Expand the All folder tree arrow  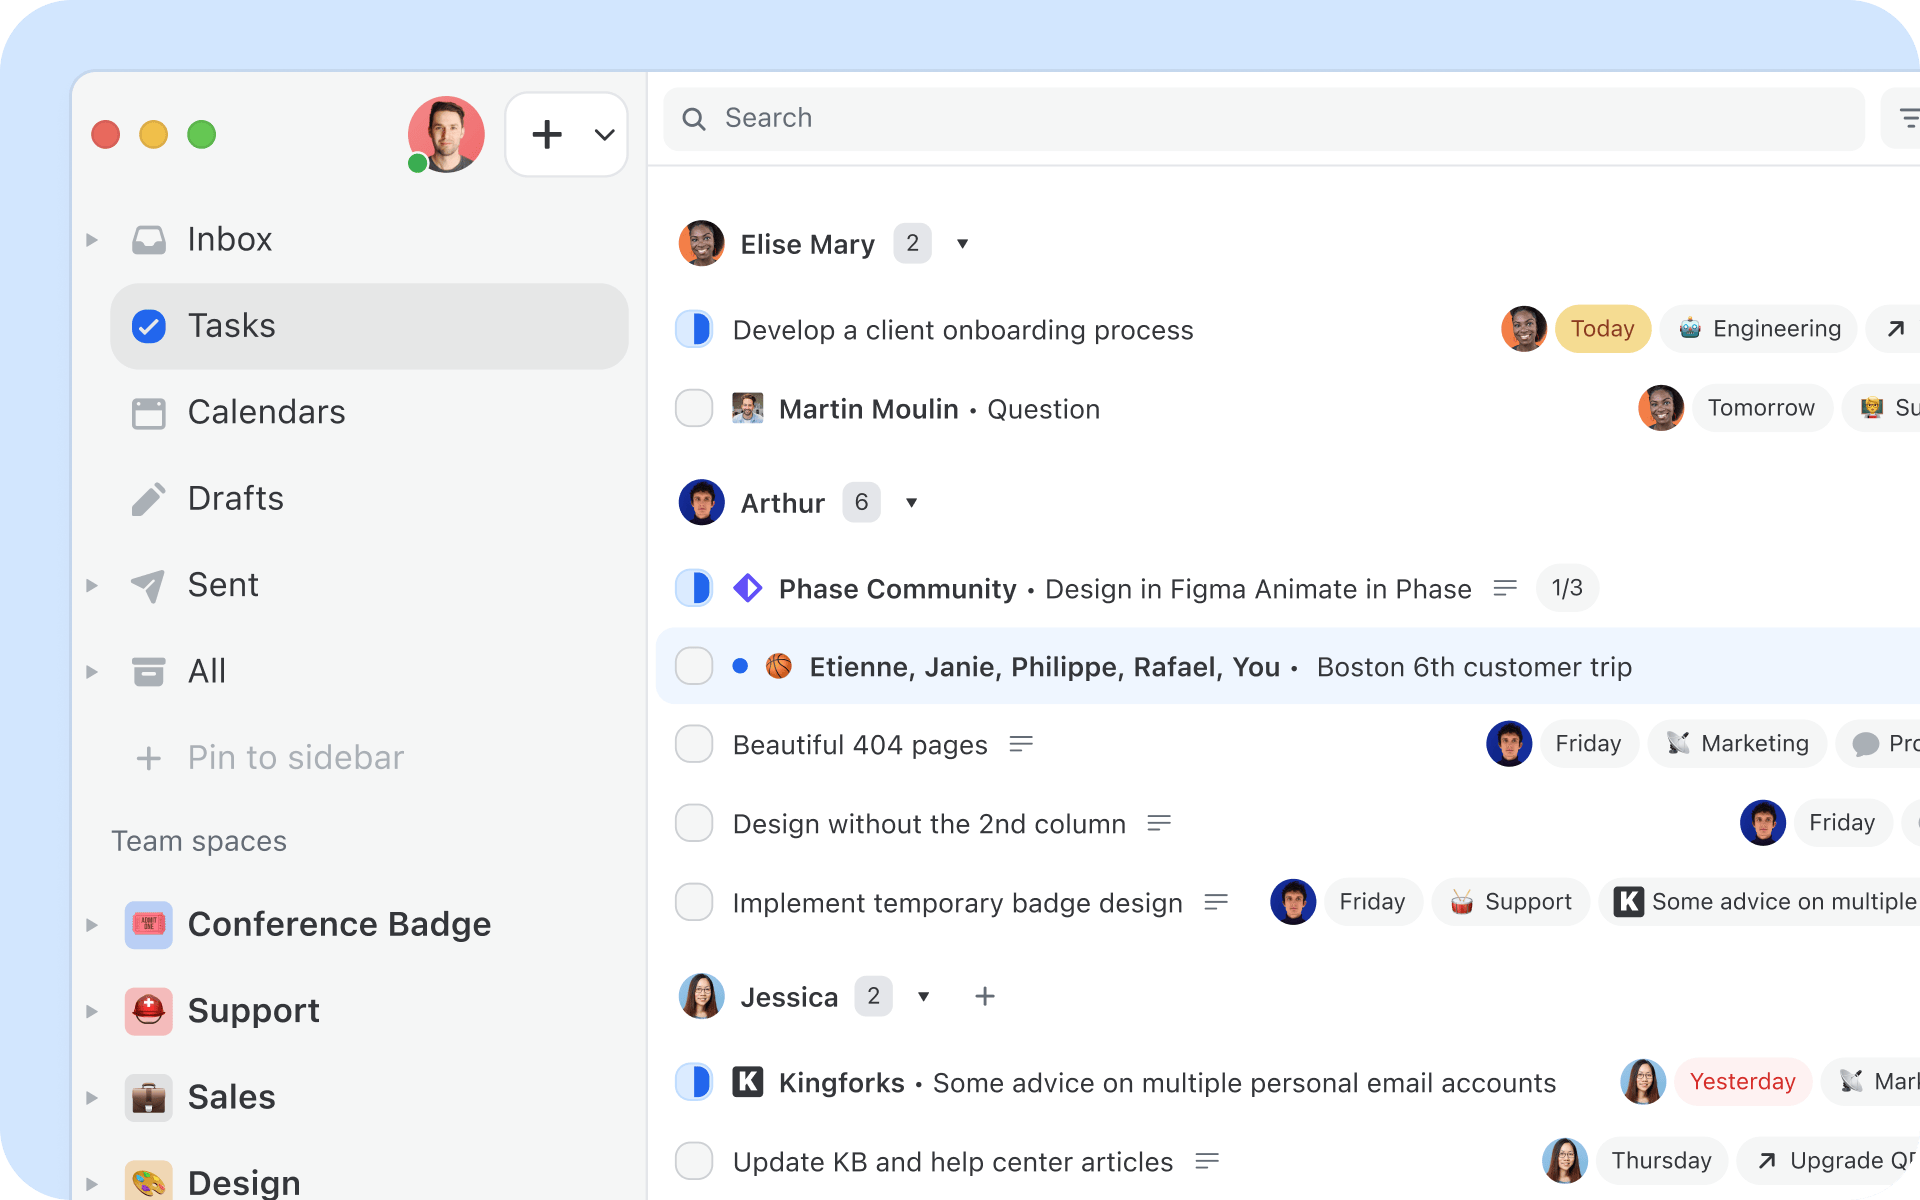point(92,672)
